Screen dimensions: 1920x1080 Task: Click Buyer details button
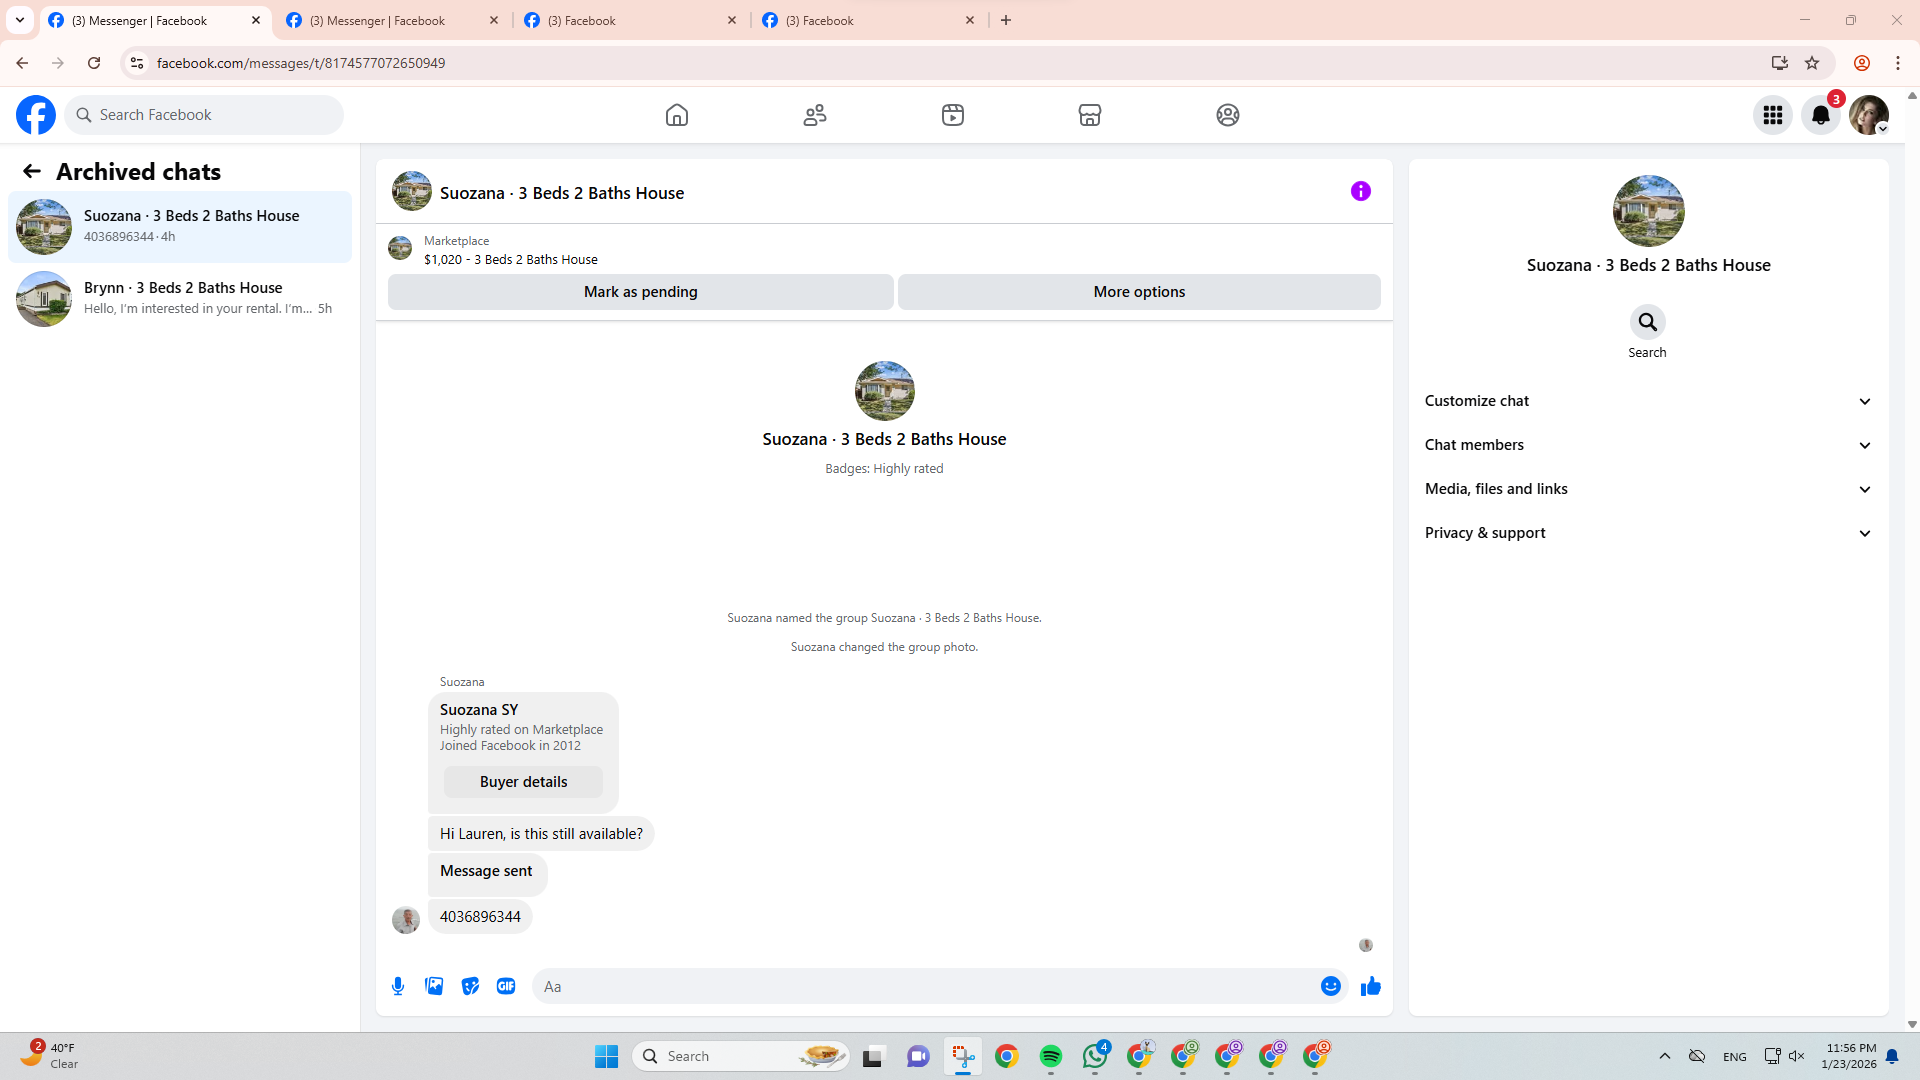click(x=523, y=782)
